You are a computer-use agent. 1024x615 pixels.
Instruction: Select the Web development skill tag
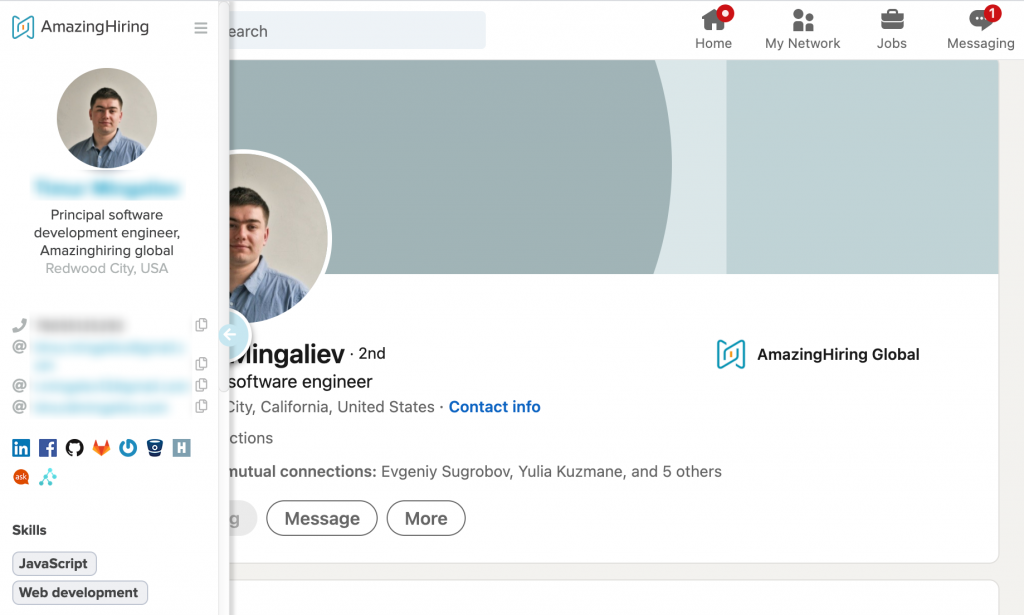pyautogui.click(x=80, y=593)
